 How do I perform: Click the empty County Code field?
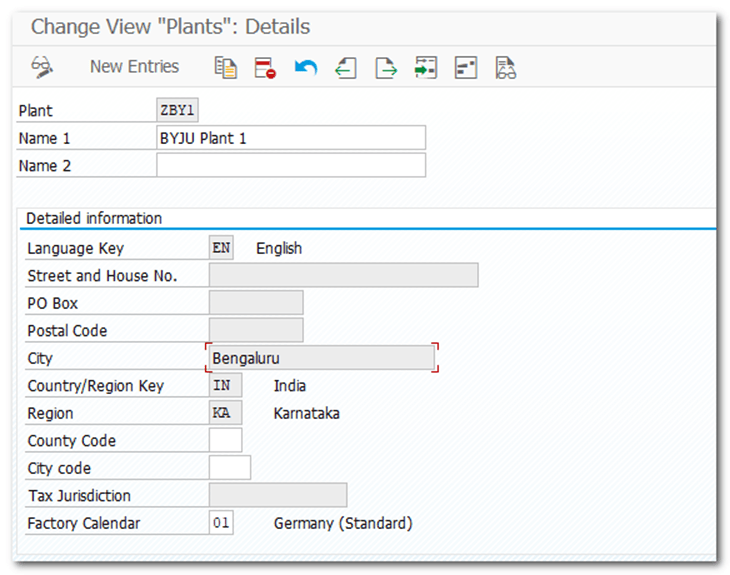point(225,440)
